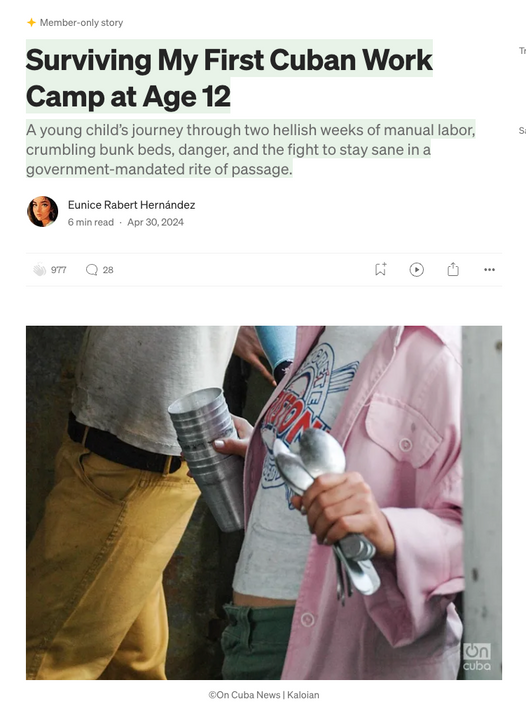526x720 pixels.
Task: Click the Member-only story star icon
Action: (31, 22)
